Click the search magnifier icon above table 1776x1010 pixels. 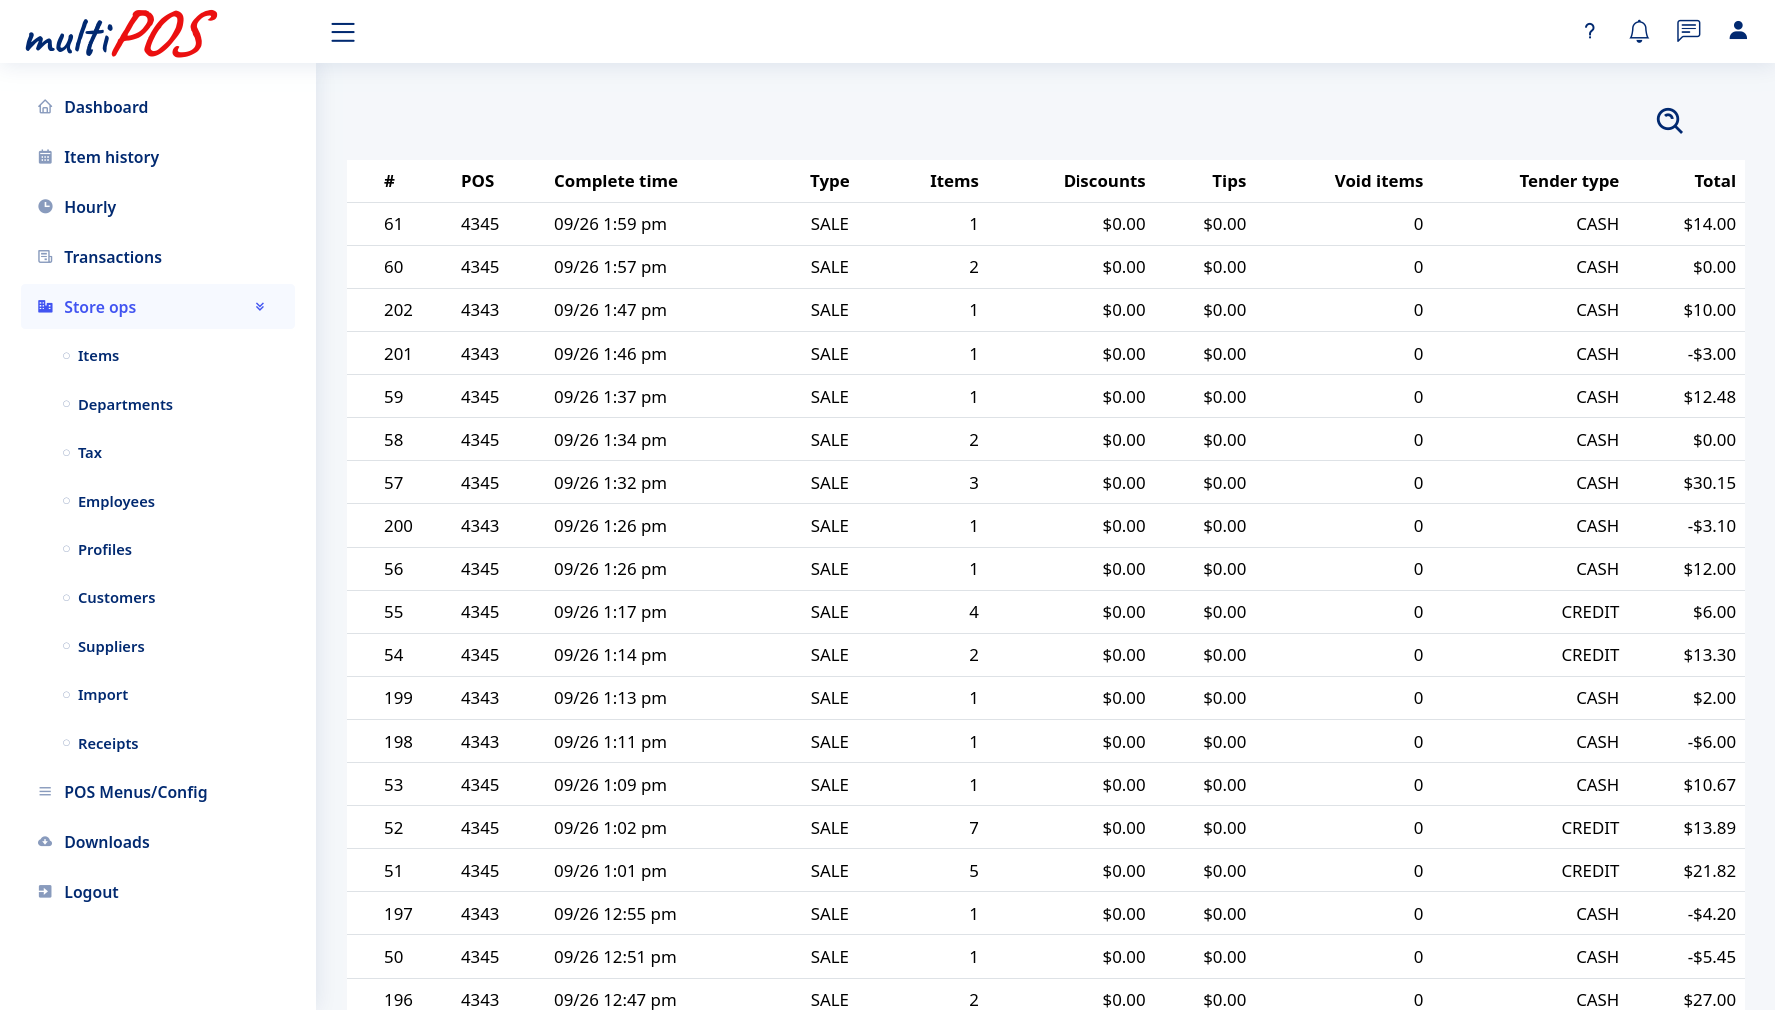pos(1669,121)
